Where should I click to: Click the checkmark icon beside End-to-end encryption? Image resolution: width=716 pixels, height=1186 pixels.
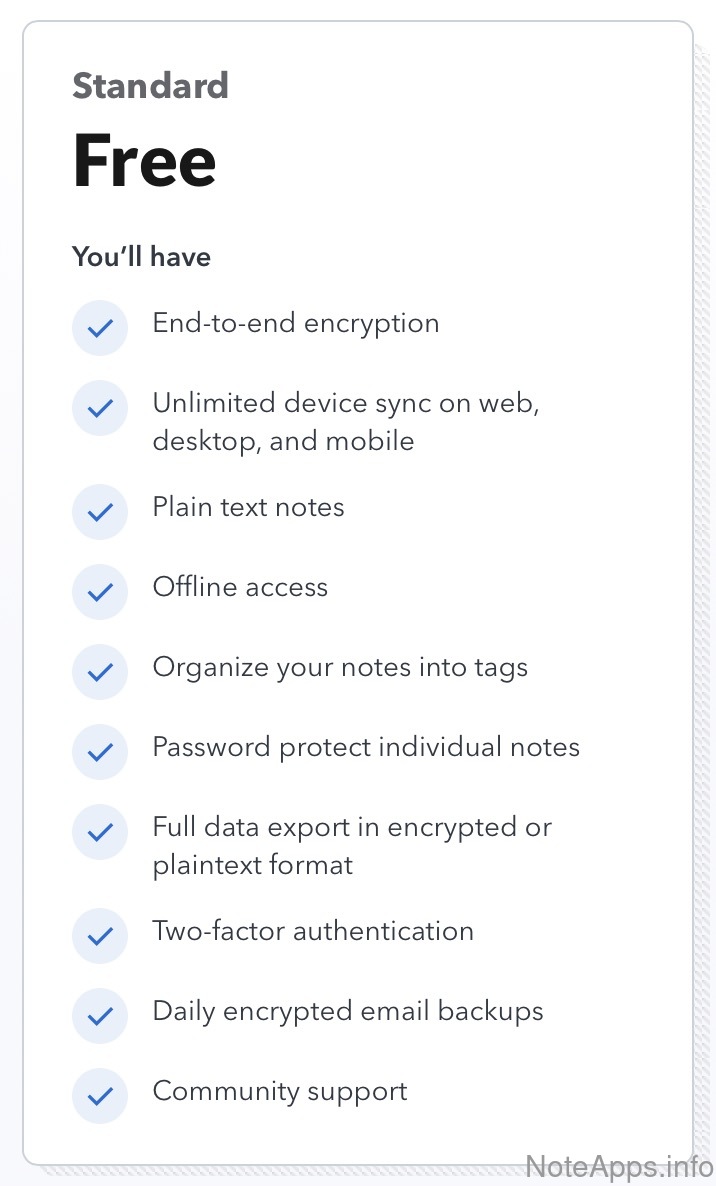pos(100,328)
